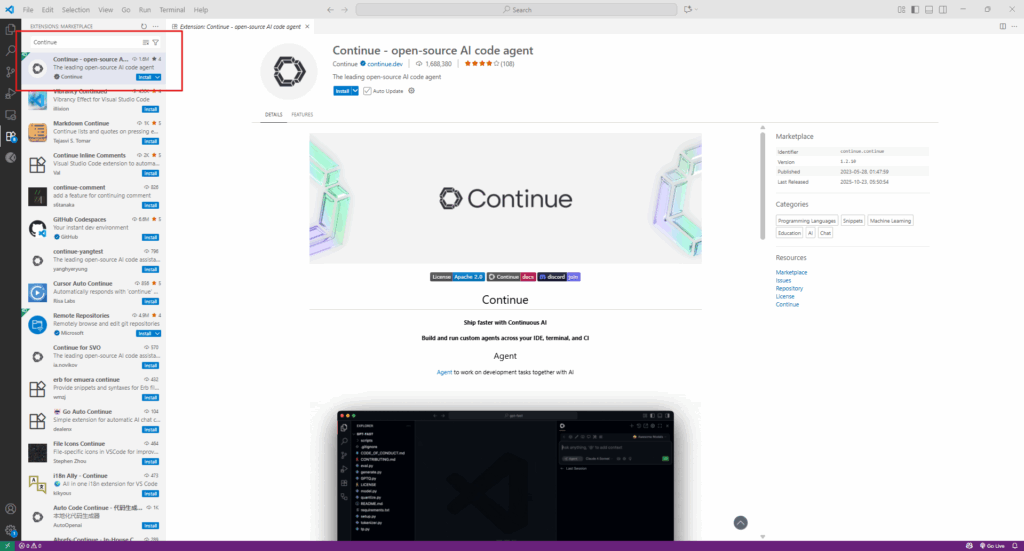Open editor more actions ellipsis menu

1014,26
